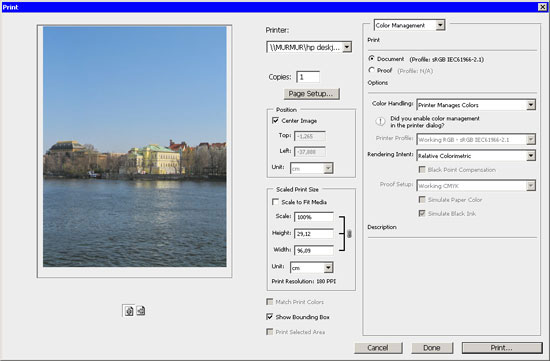Select the Proof radio button
The image size is (550, 361).
pos(371,70)
